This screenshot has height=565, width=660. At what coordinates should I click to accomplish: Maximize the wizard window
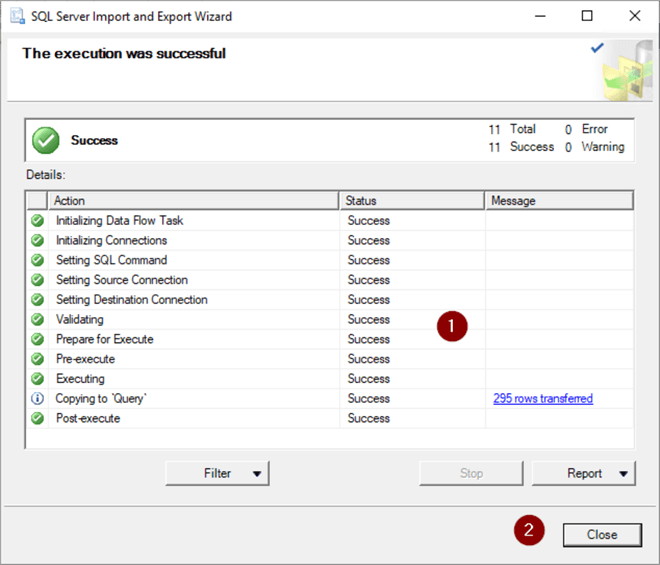click(587, 16)
